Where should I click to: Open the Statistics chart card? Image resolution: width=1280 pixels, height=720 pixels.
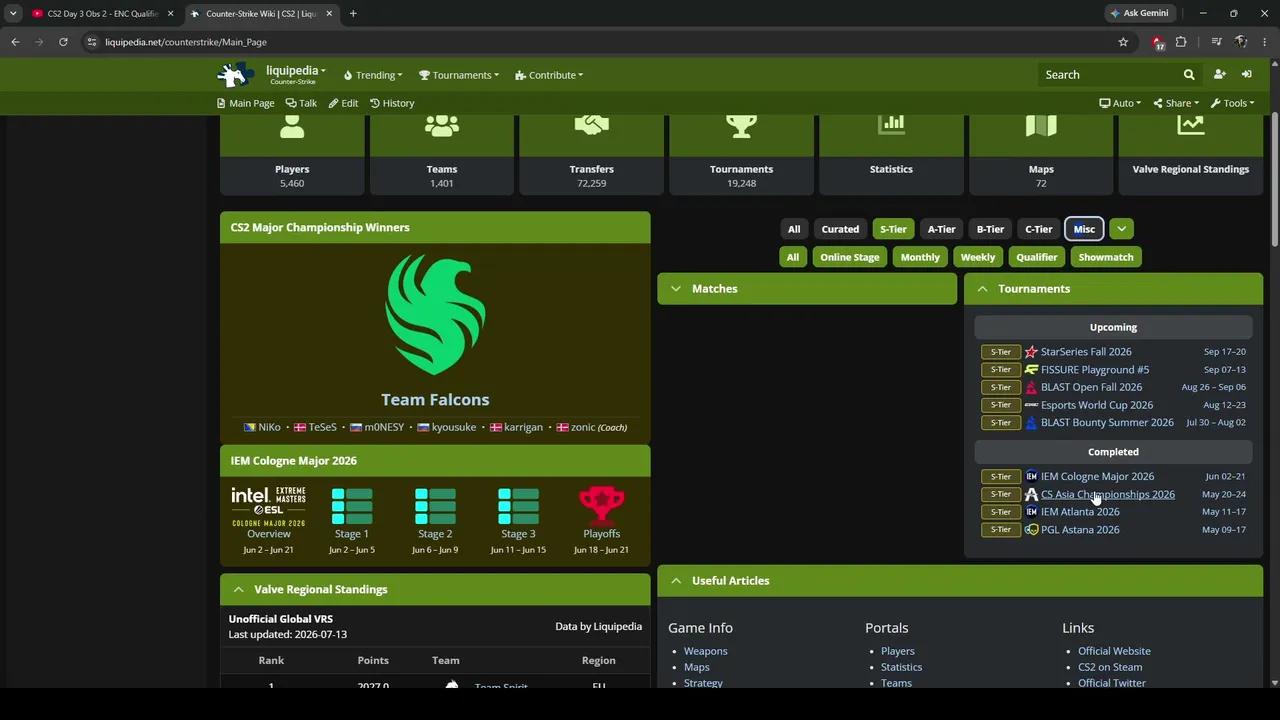[891, 125]
